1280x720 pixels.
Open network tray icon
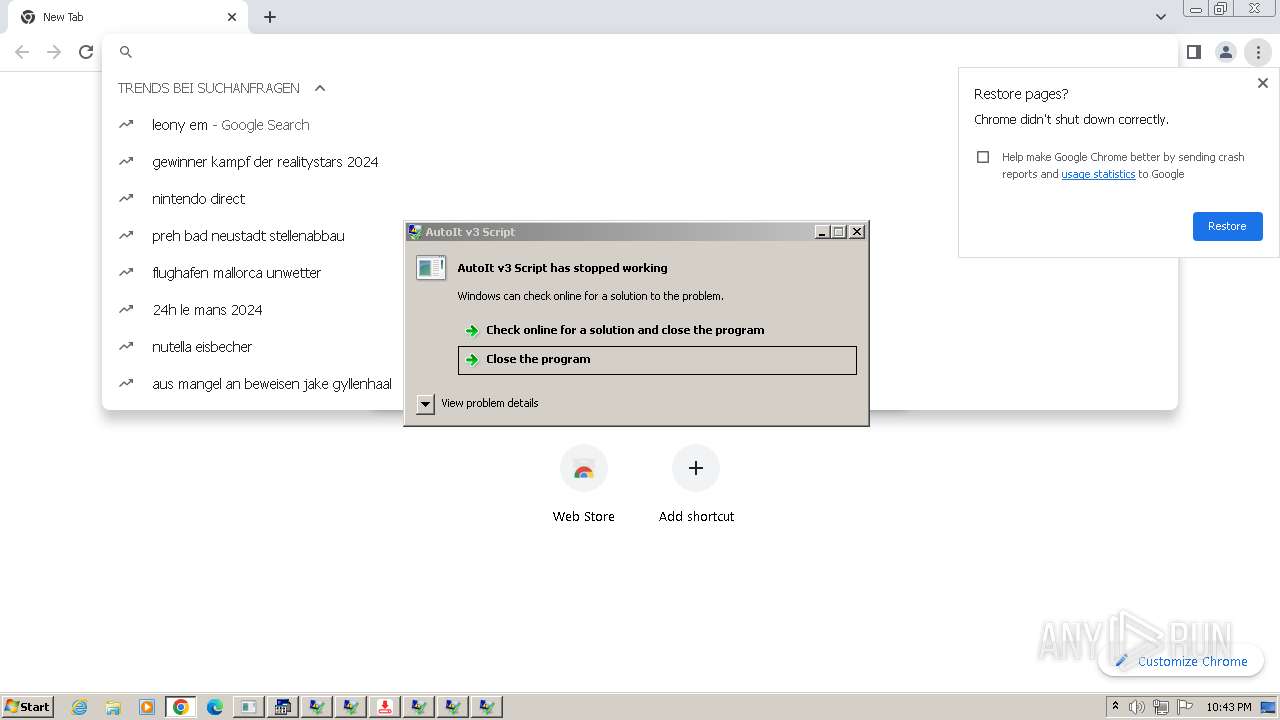1161,707
